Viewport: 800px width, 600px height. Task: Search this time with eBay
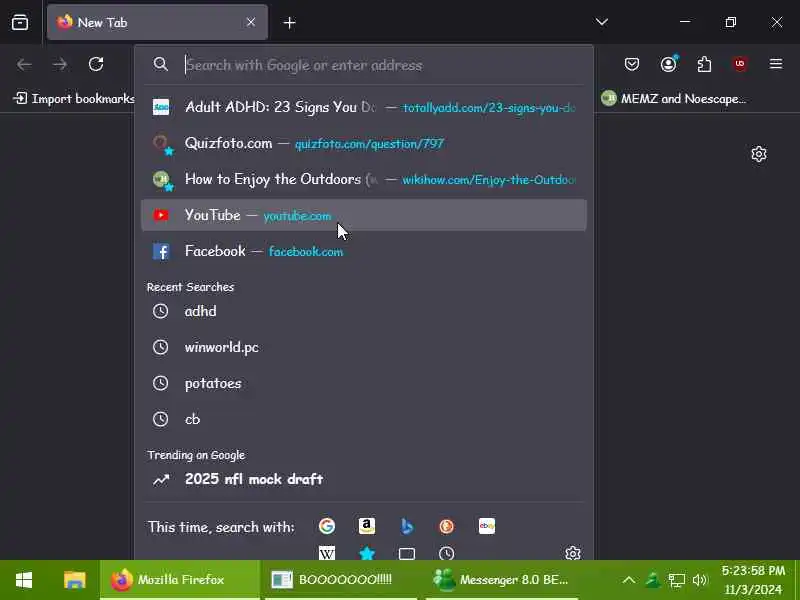(487, 526)
